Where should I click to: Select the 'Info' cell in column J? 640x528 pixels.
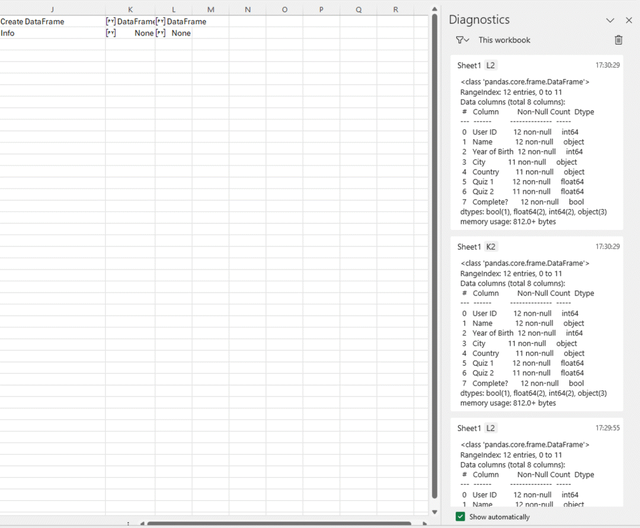click(52, 33)
